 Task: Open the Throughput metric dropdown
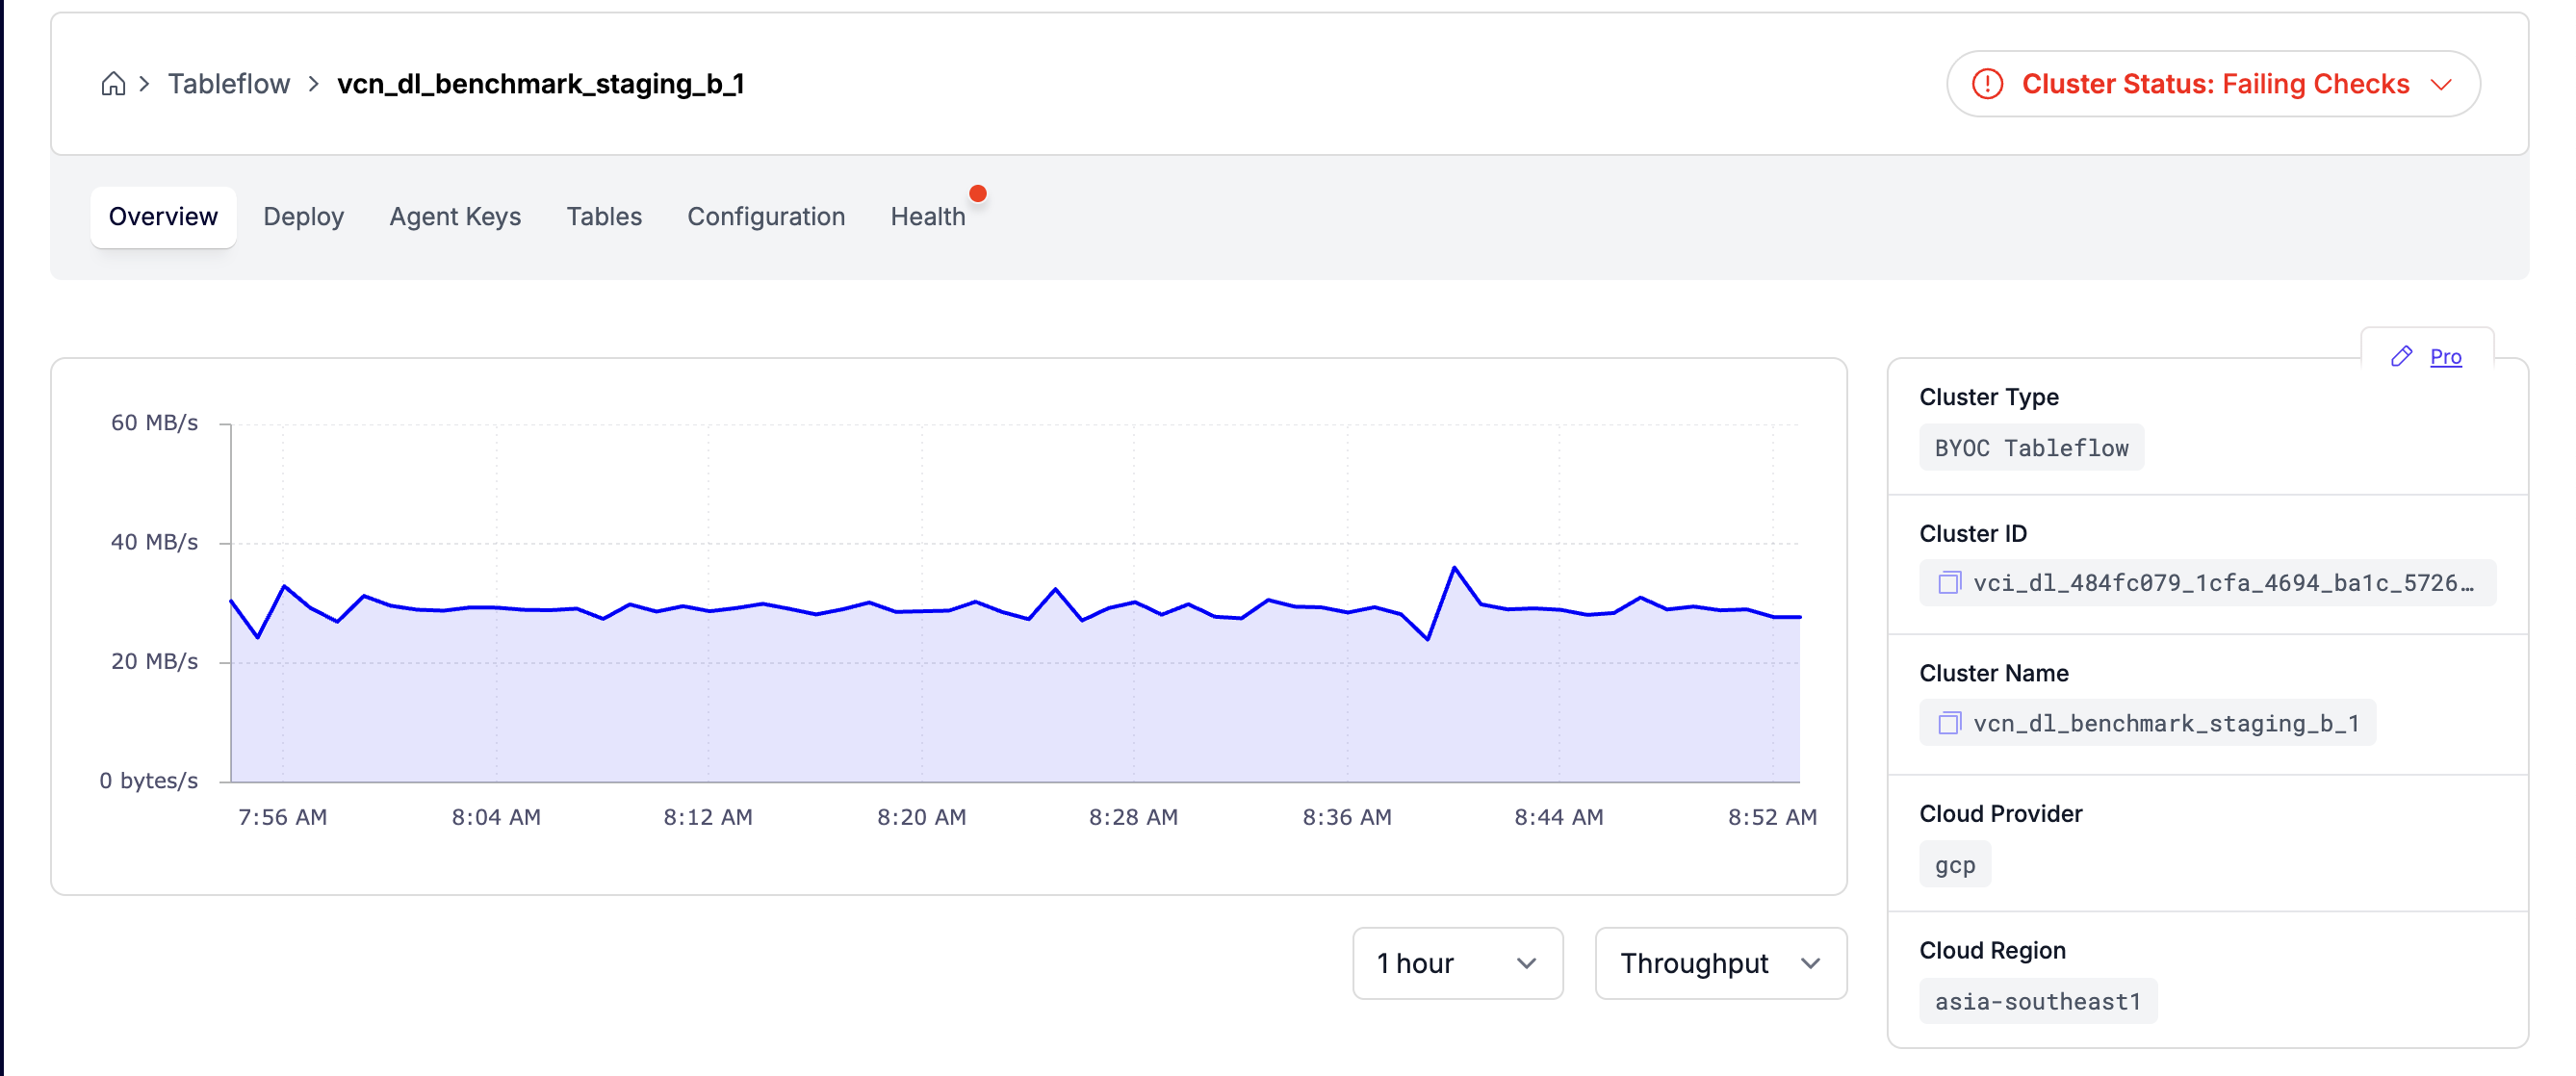click(1719, 963)
